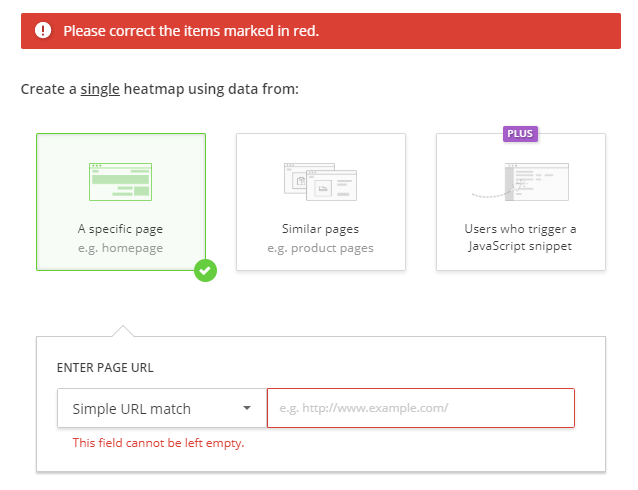Select the "A specific page" option card
Image resolution: width=638 pixels, height=490 pixels.
coord(120,202)
